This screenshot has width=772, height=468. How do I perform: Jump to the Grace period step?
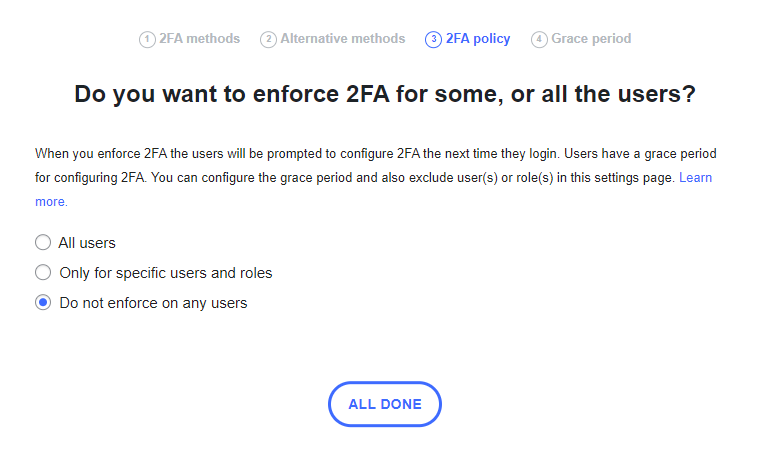click(x=591, y=39)
